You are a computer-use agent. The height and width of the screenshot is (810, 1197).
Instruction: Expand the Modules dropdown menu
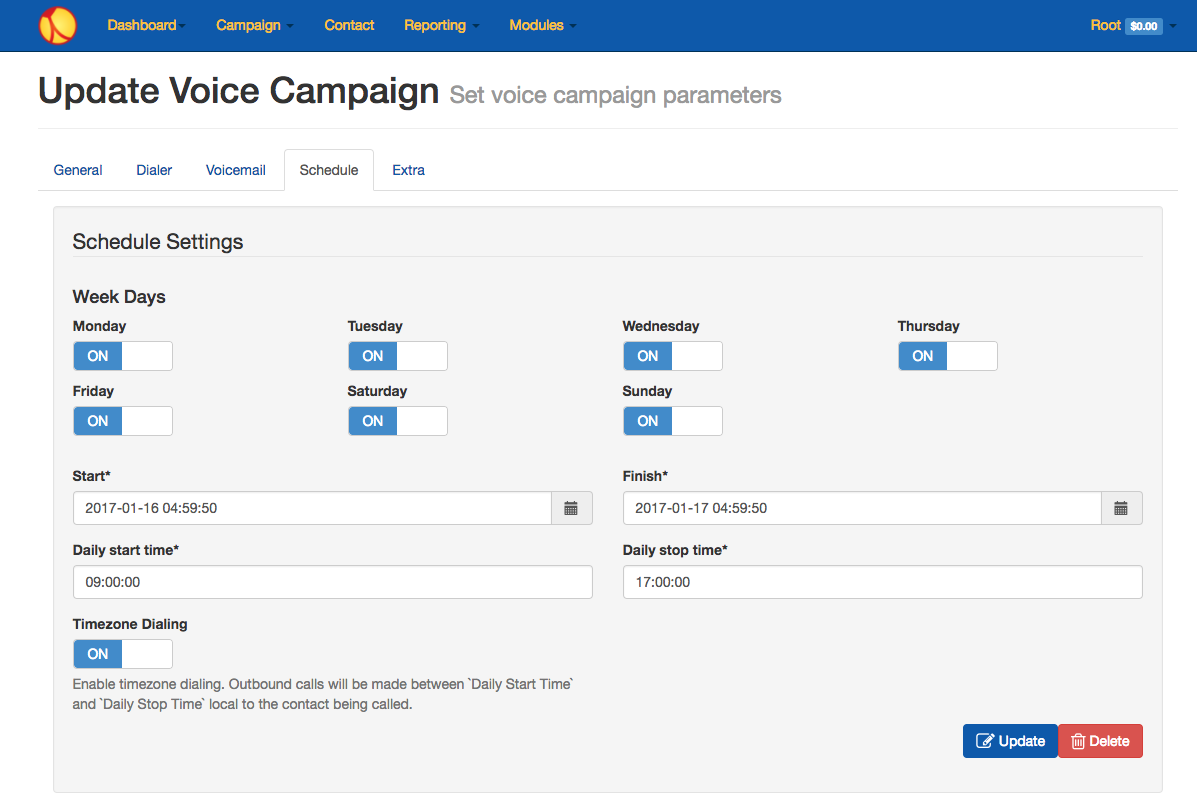coord(542,25)
